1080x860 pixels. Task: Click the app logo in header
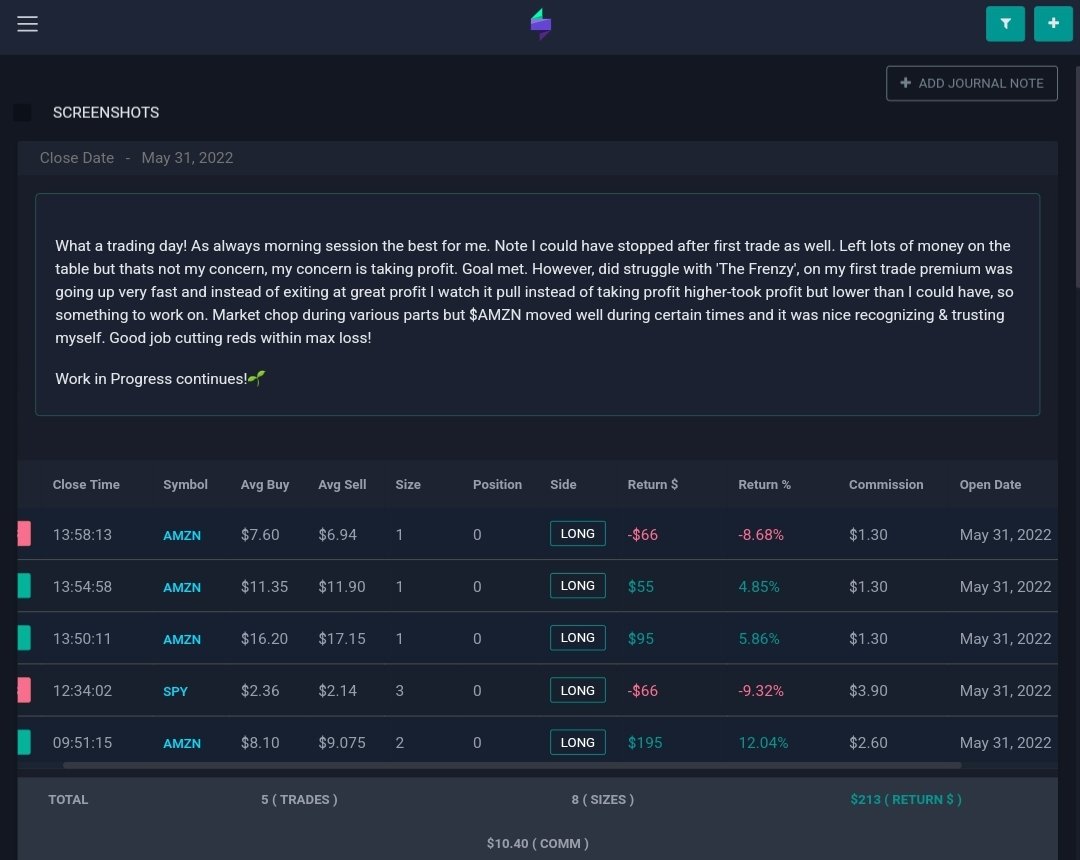541,24
